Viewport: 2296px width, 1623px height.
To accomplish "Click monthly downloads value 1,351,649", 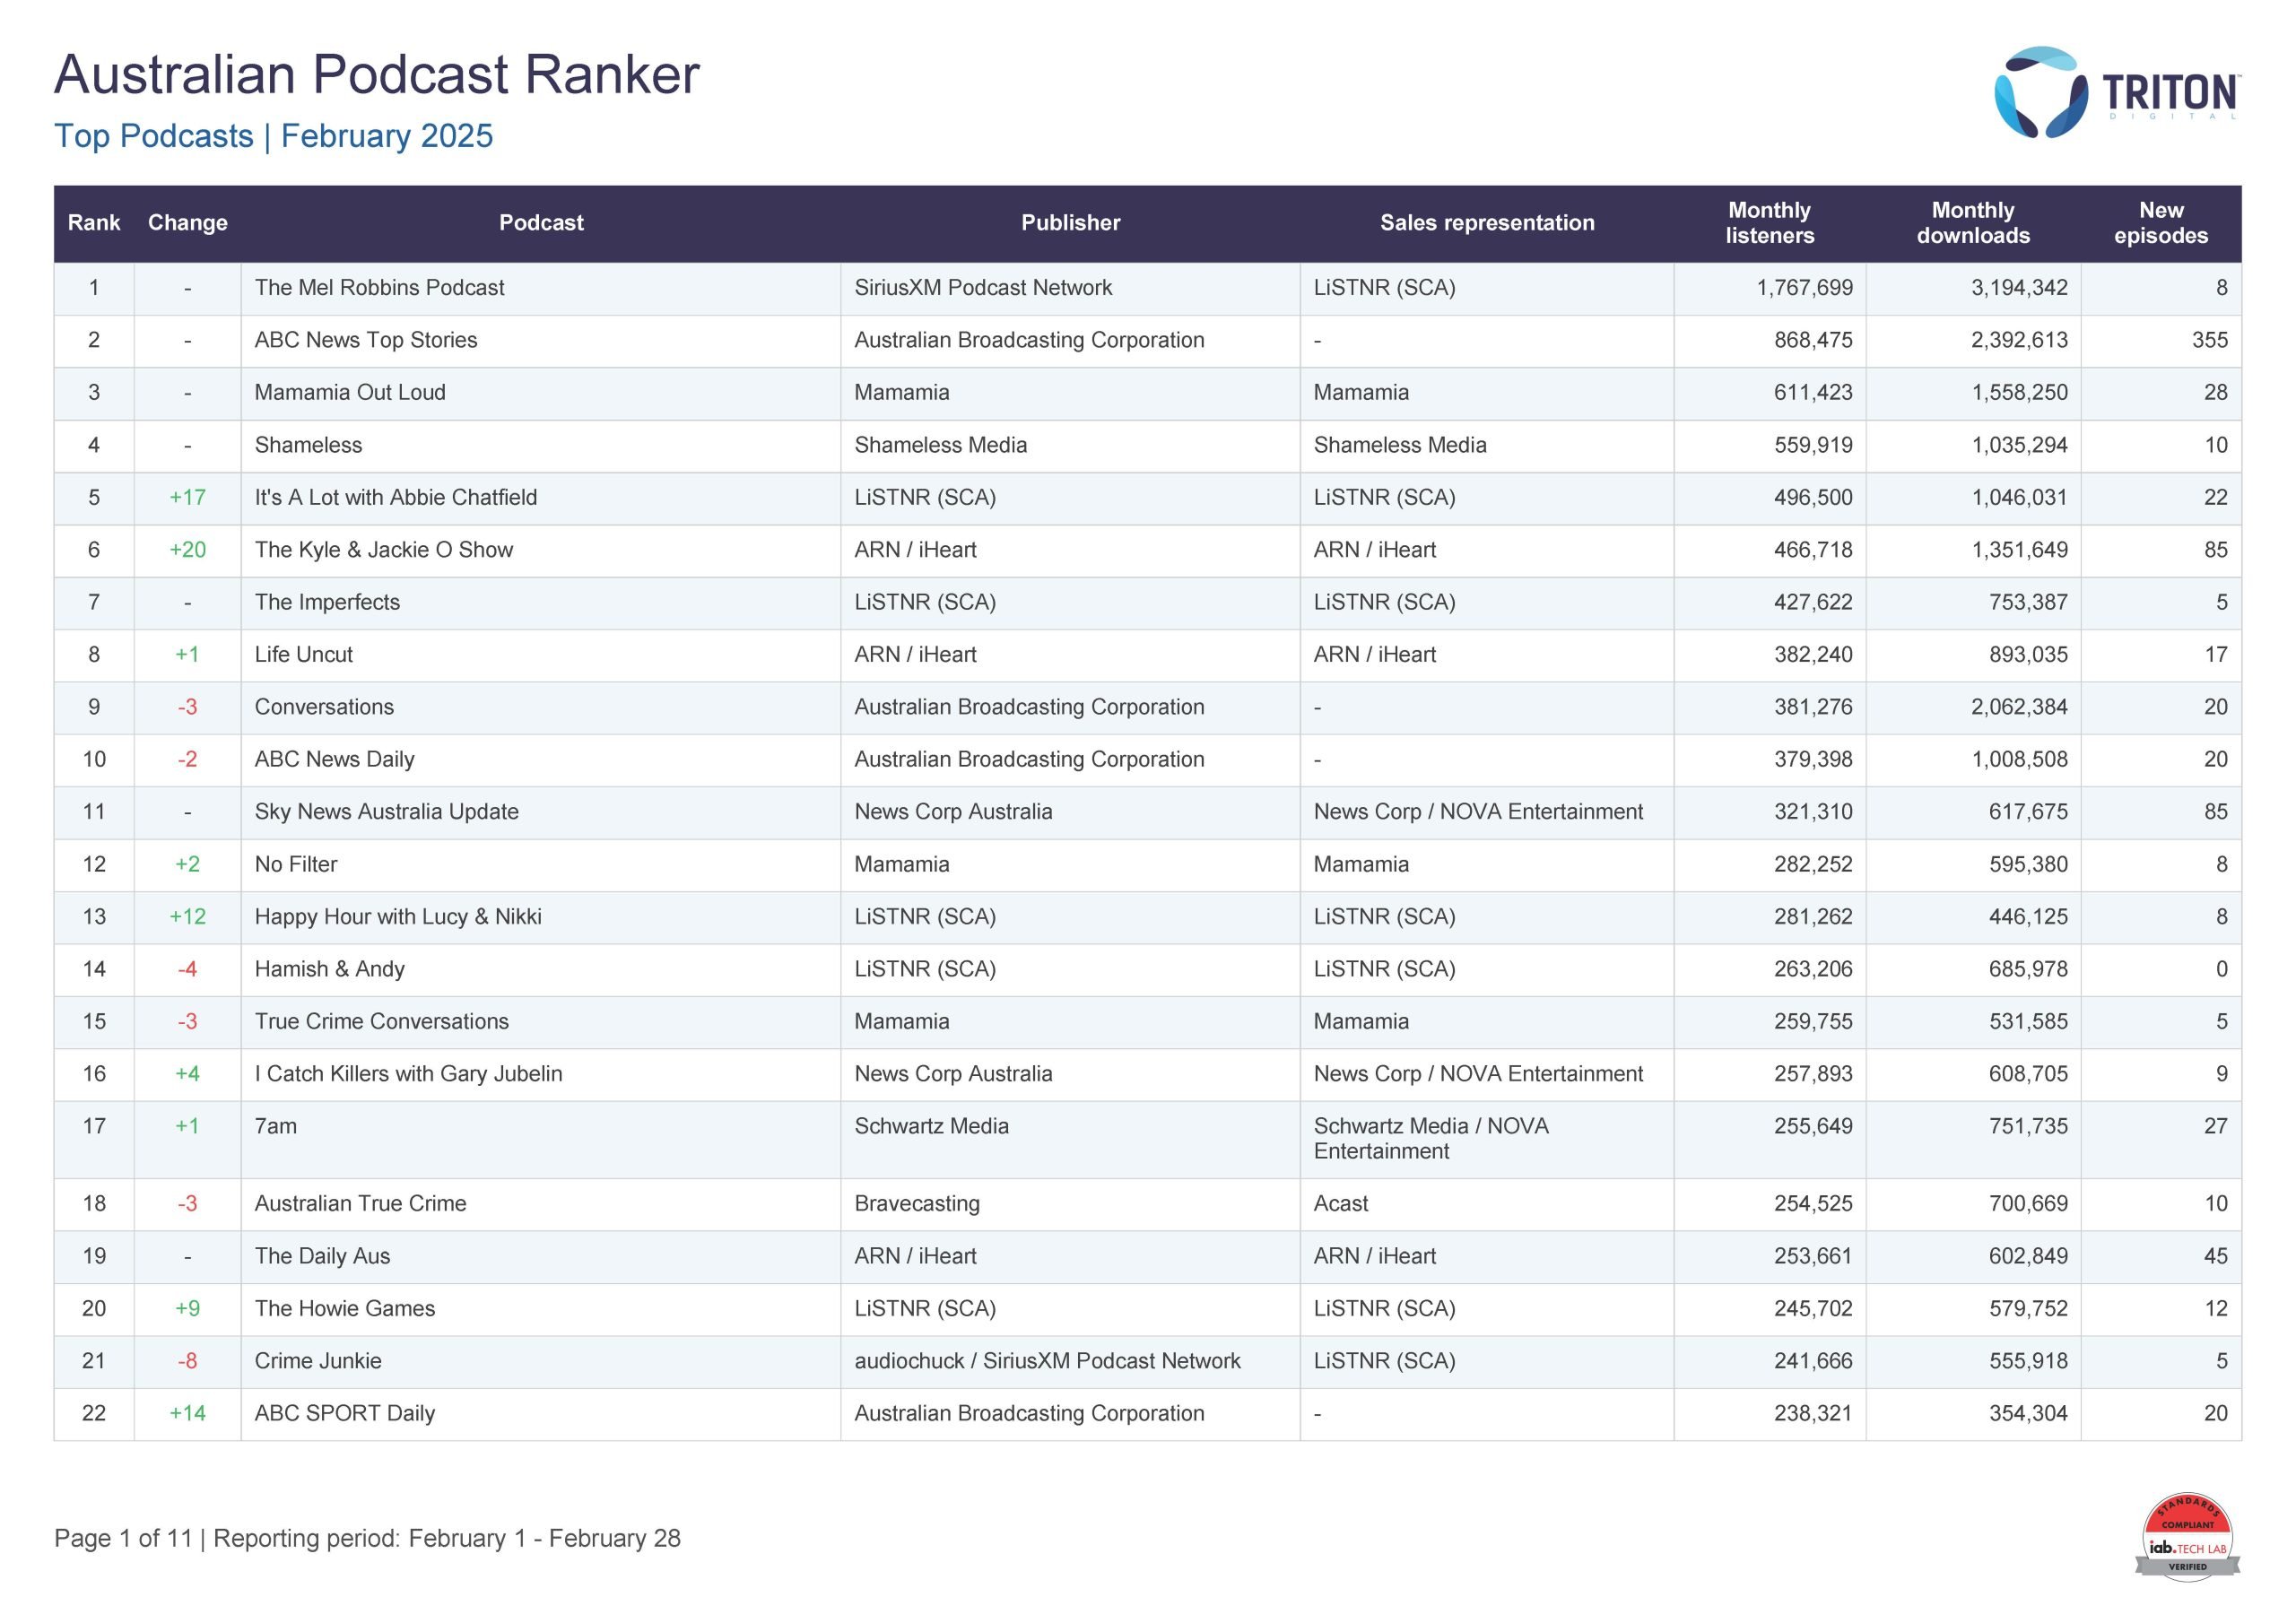I will point(2019,550).
